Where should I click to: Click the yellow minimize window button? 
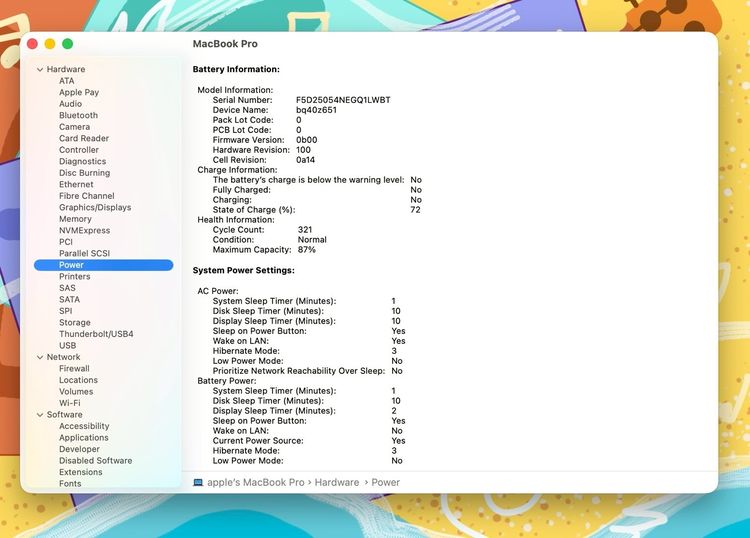pos(50,44)
